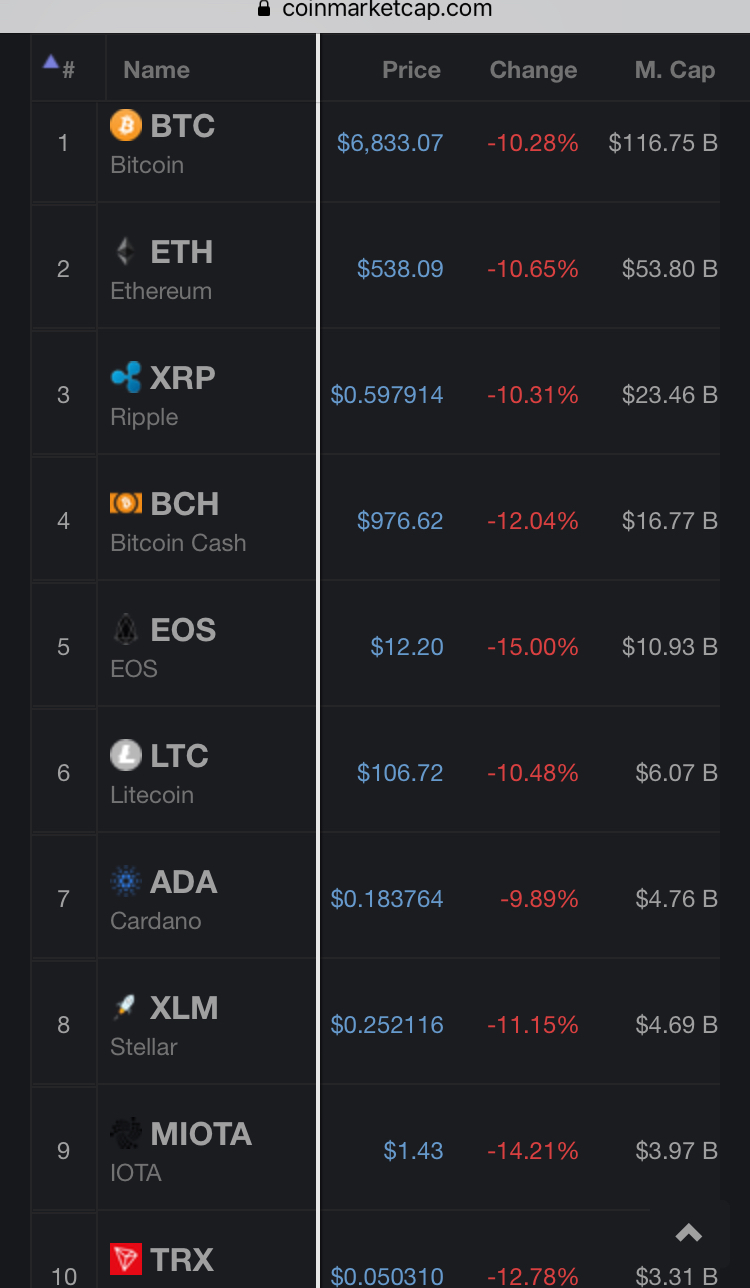The image size is (750, 1288).
Task: Click the Ethereum diamond logo icon
Action: pos(125,251)
